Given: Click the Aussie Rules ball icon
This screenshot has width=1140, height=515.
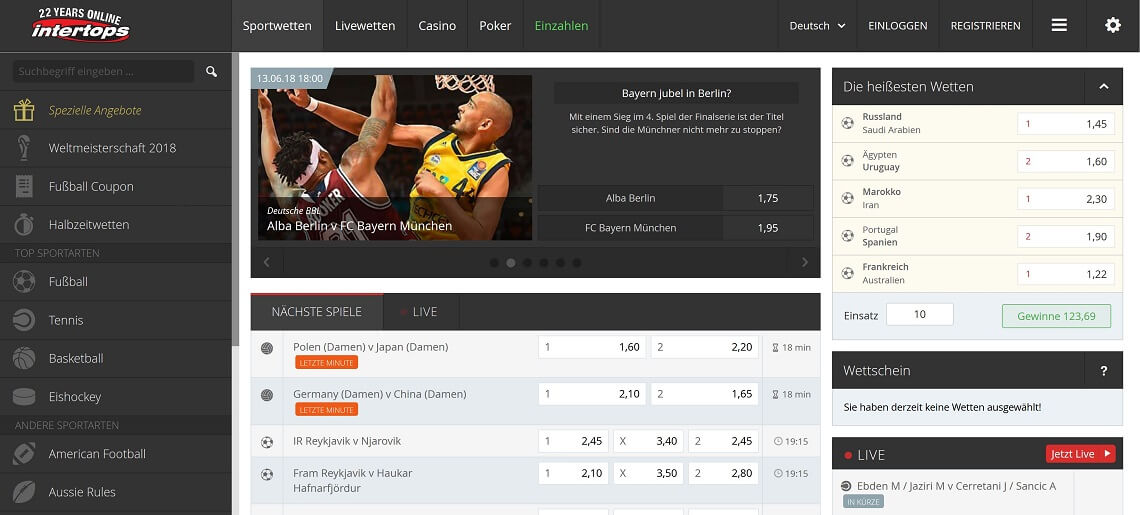Looking at the screenshot, I should click(x=24, y=492).
